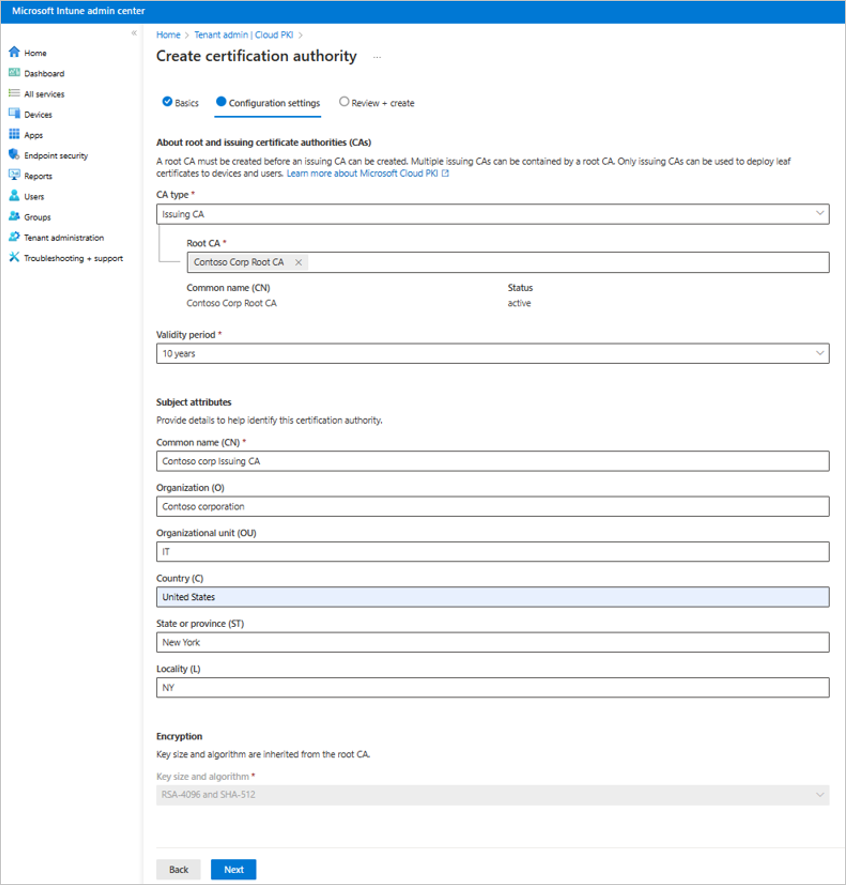Viewport: 846px width, 885px height.
Task: Click the Reports icon in sidebar
Action: coord(14,176)
